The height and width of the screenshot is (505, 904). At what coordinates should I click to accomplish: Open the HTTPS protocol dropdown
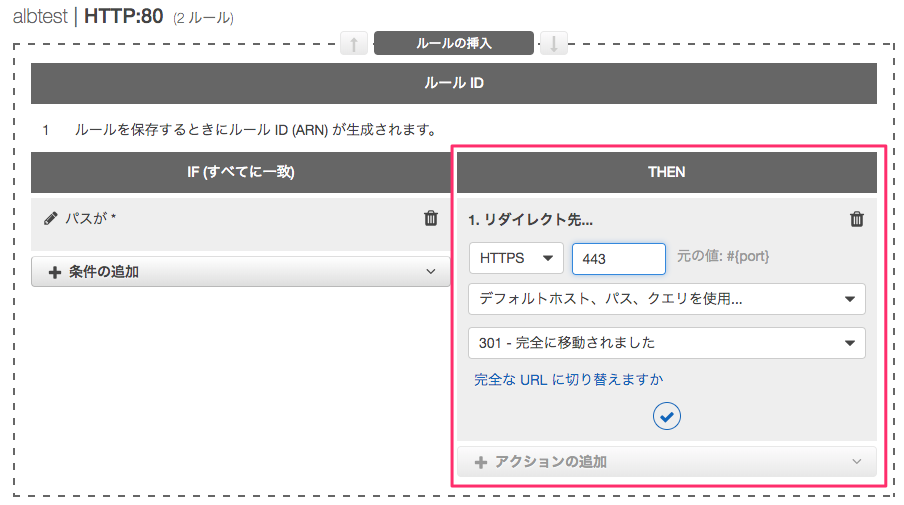coord(516,258)
